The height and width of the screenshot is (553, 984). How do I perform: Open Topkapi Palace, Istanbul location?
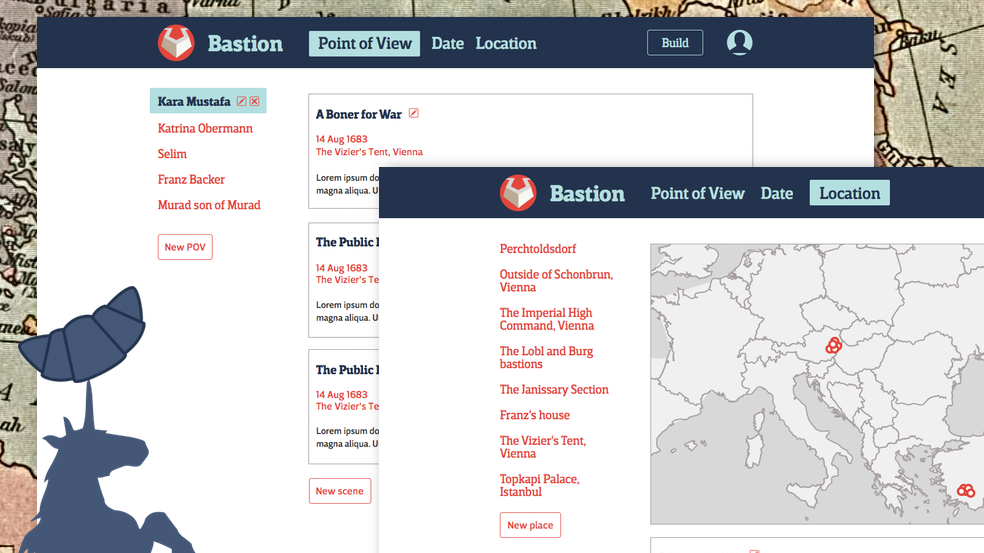click(540, 485)
